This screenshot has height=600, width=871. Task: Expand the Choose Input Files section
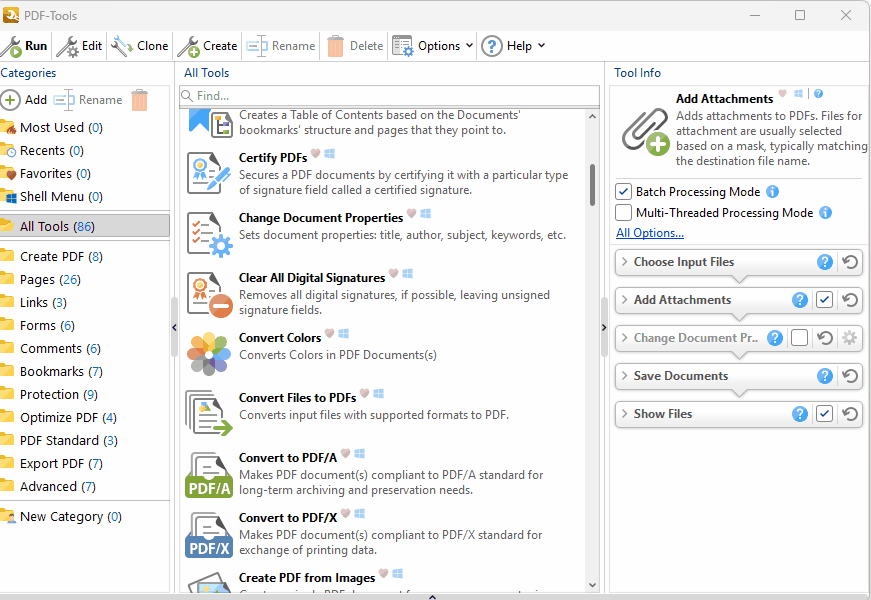pos(623,262)
